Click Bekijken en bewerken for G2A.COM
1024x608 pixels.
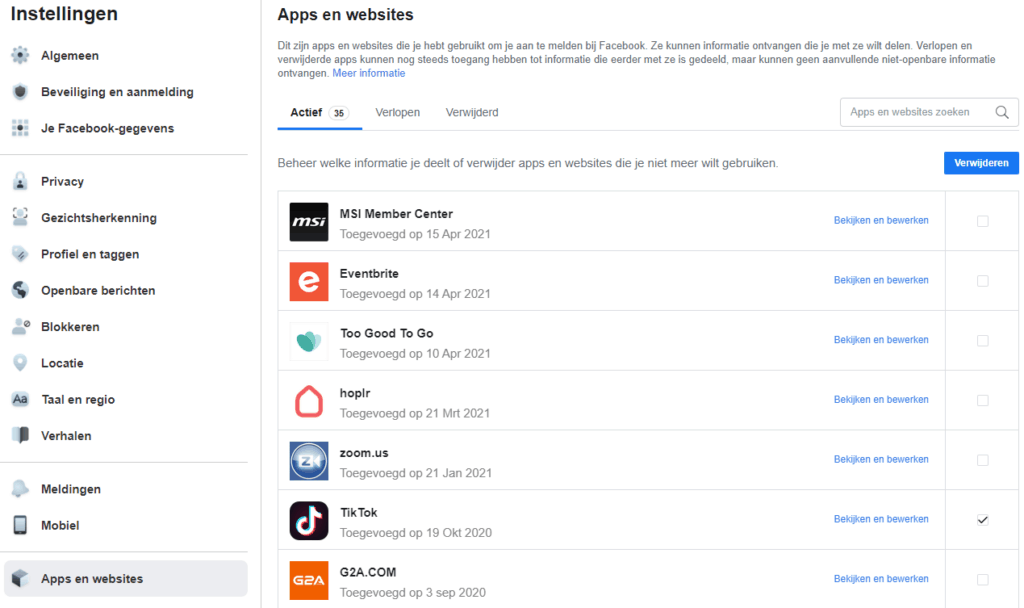coord(881,579)
